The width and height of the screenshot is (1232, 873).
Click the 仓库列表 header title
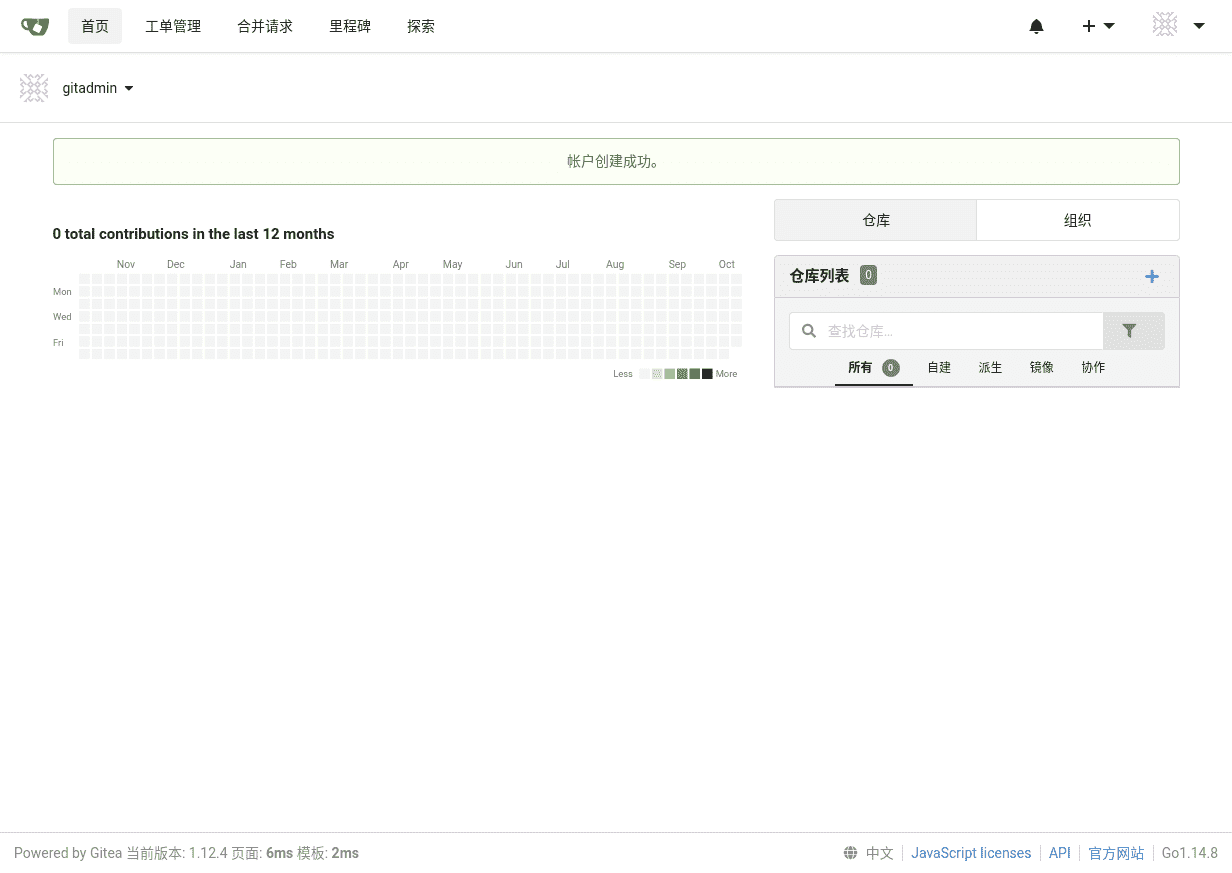pos(820,276)
